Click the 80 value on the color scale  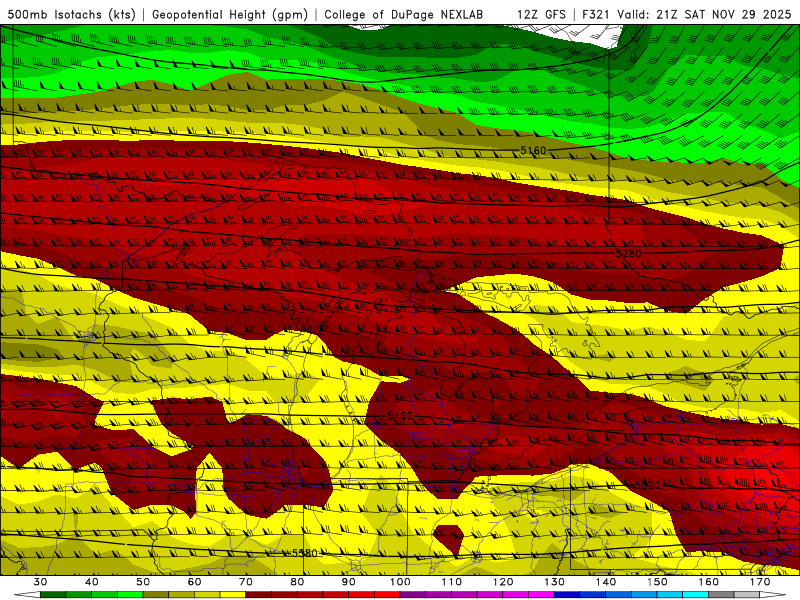point(297,582)
